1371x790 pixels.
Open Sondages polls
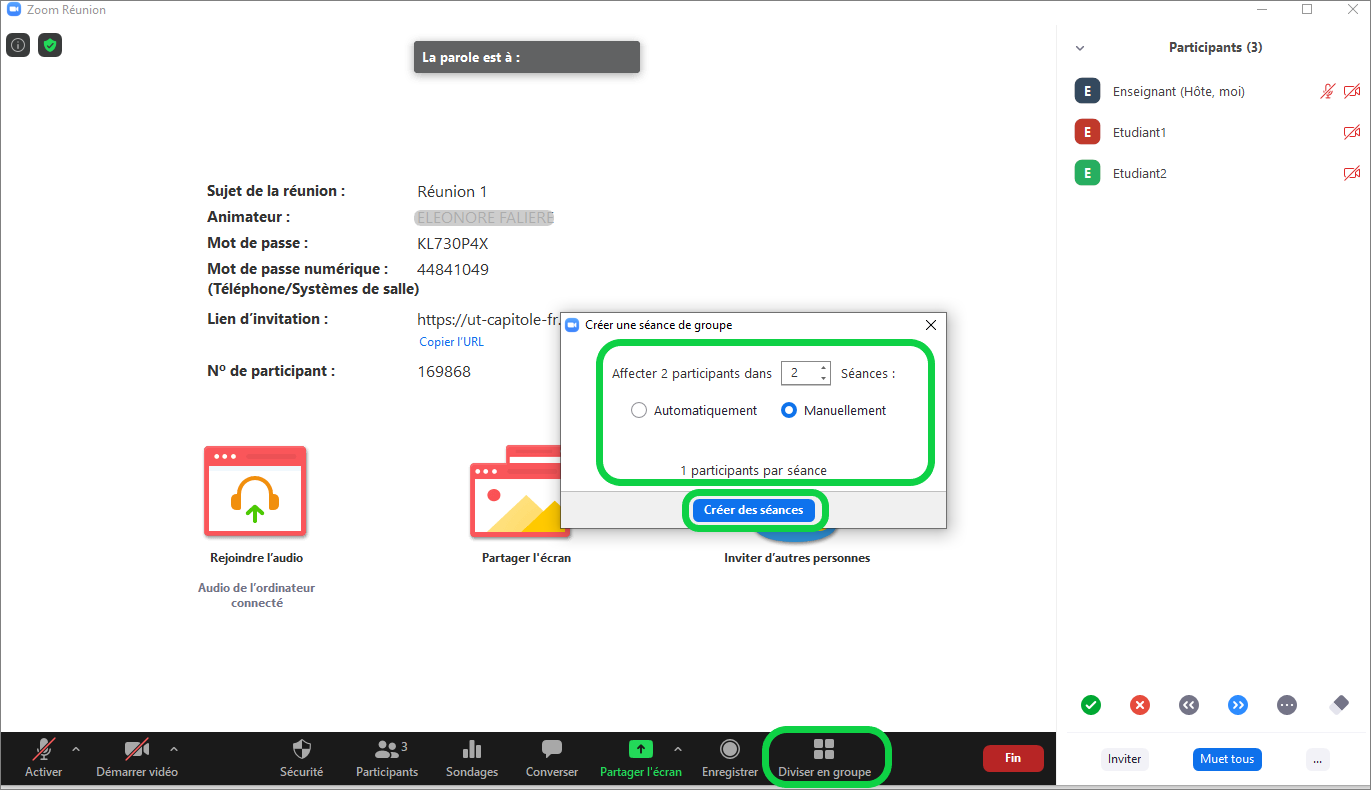click(x=472, y=759)
